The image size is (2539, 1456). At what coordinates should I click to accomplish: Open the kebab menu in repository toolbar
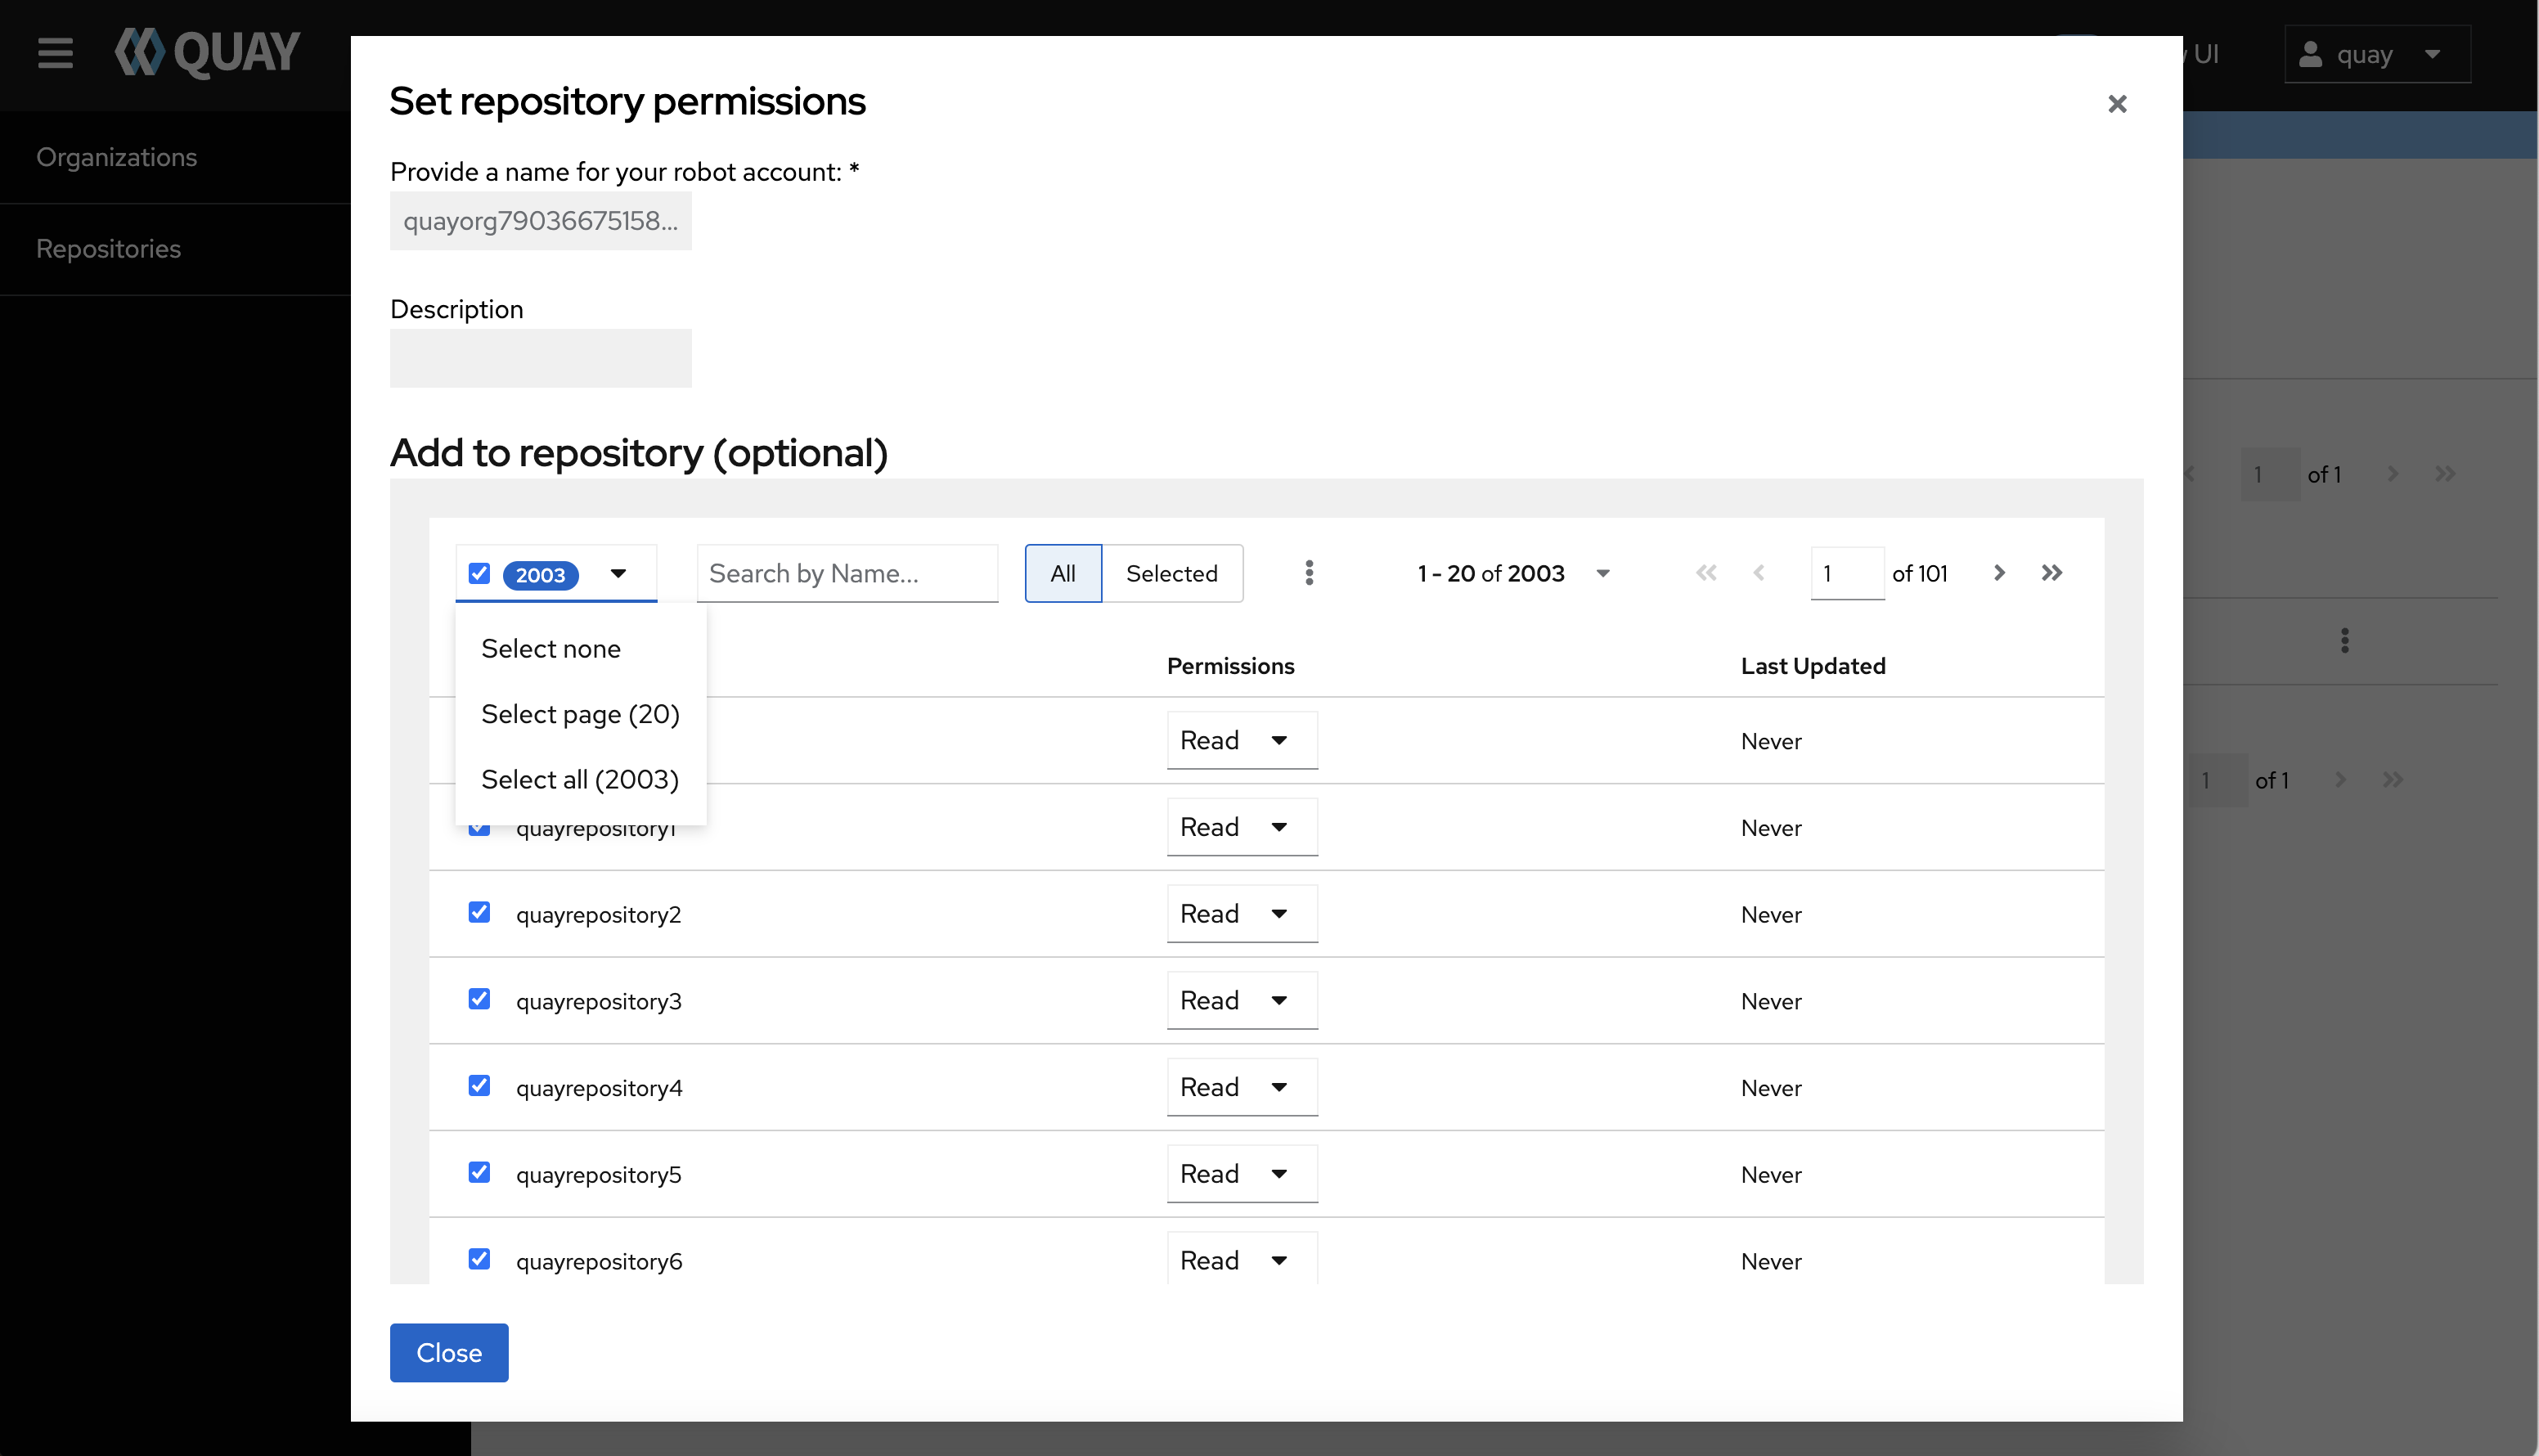click(1309, 573)
